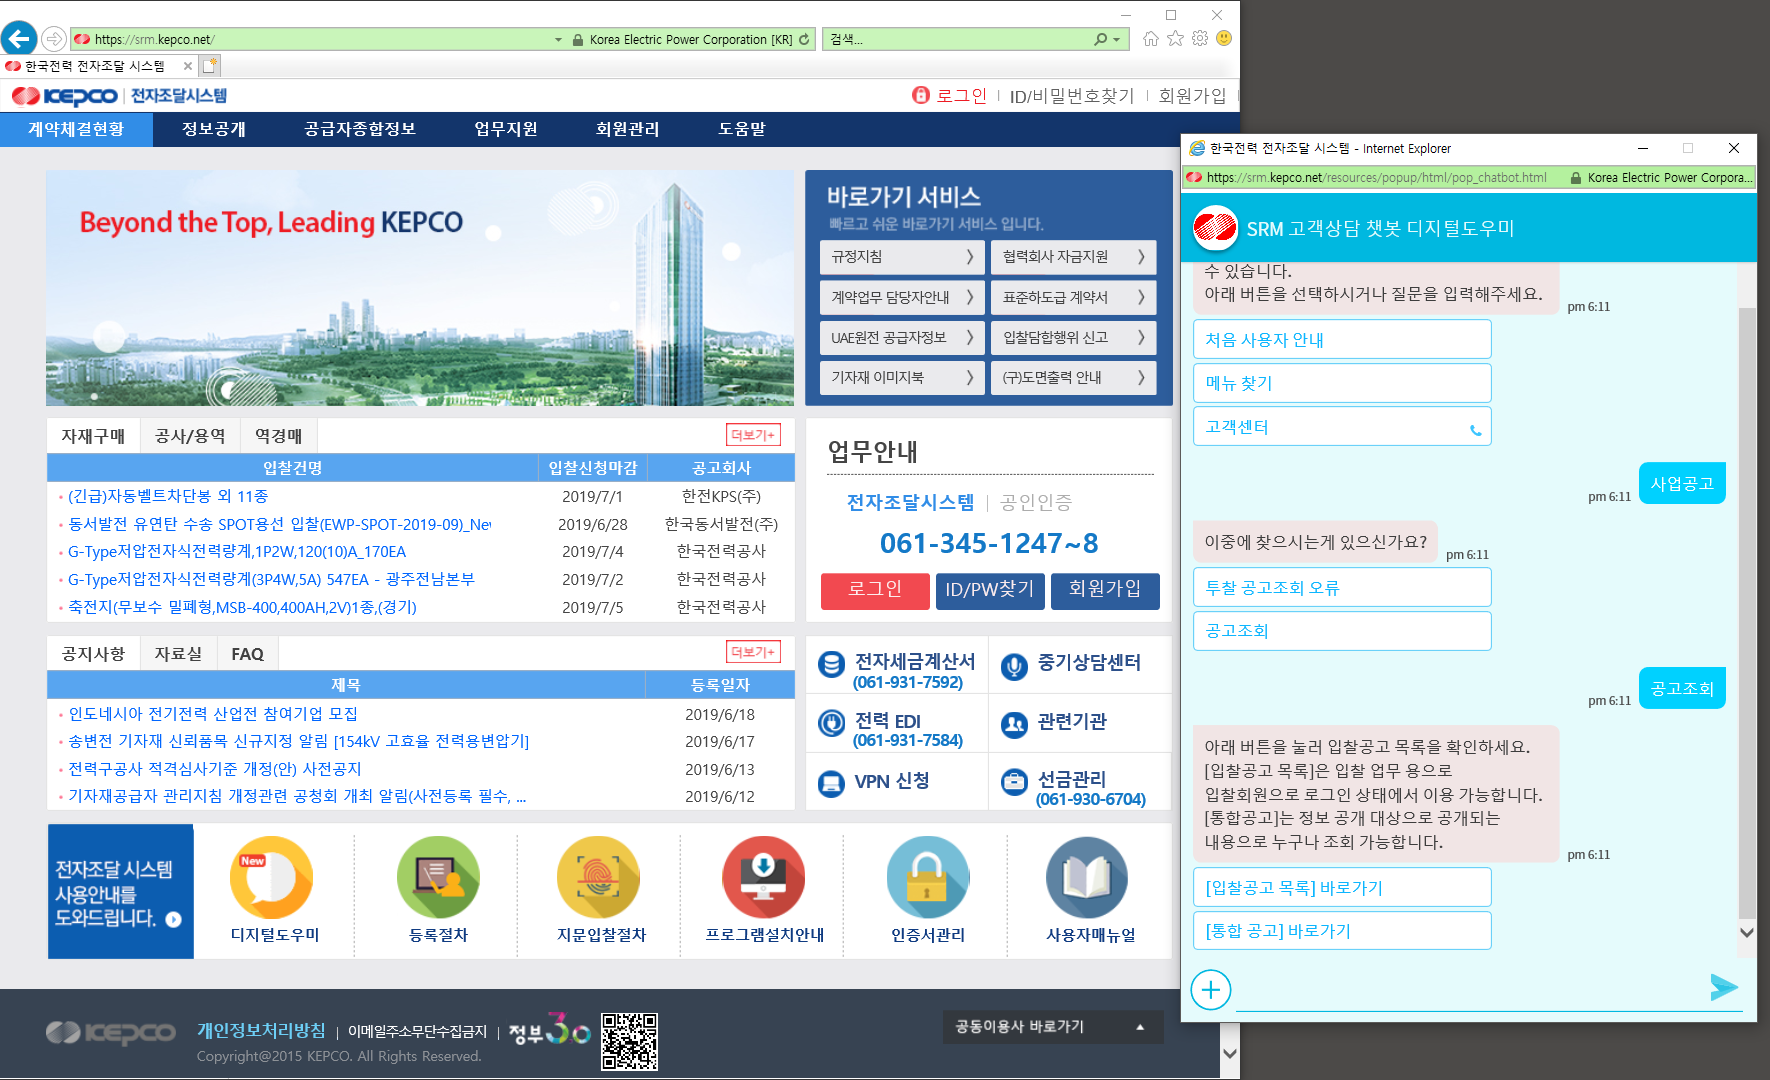This screenshot has width=1770, height=1080.
Task: Click the search magnifier in IE search box
Action: [x=1100, y=39]
